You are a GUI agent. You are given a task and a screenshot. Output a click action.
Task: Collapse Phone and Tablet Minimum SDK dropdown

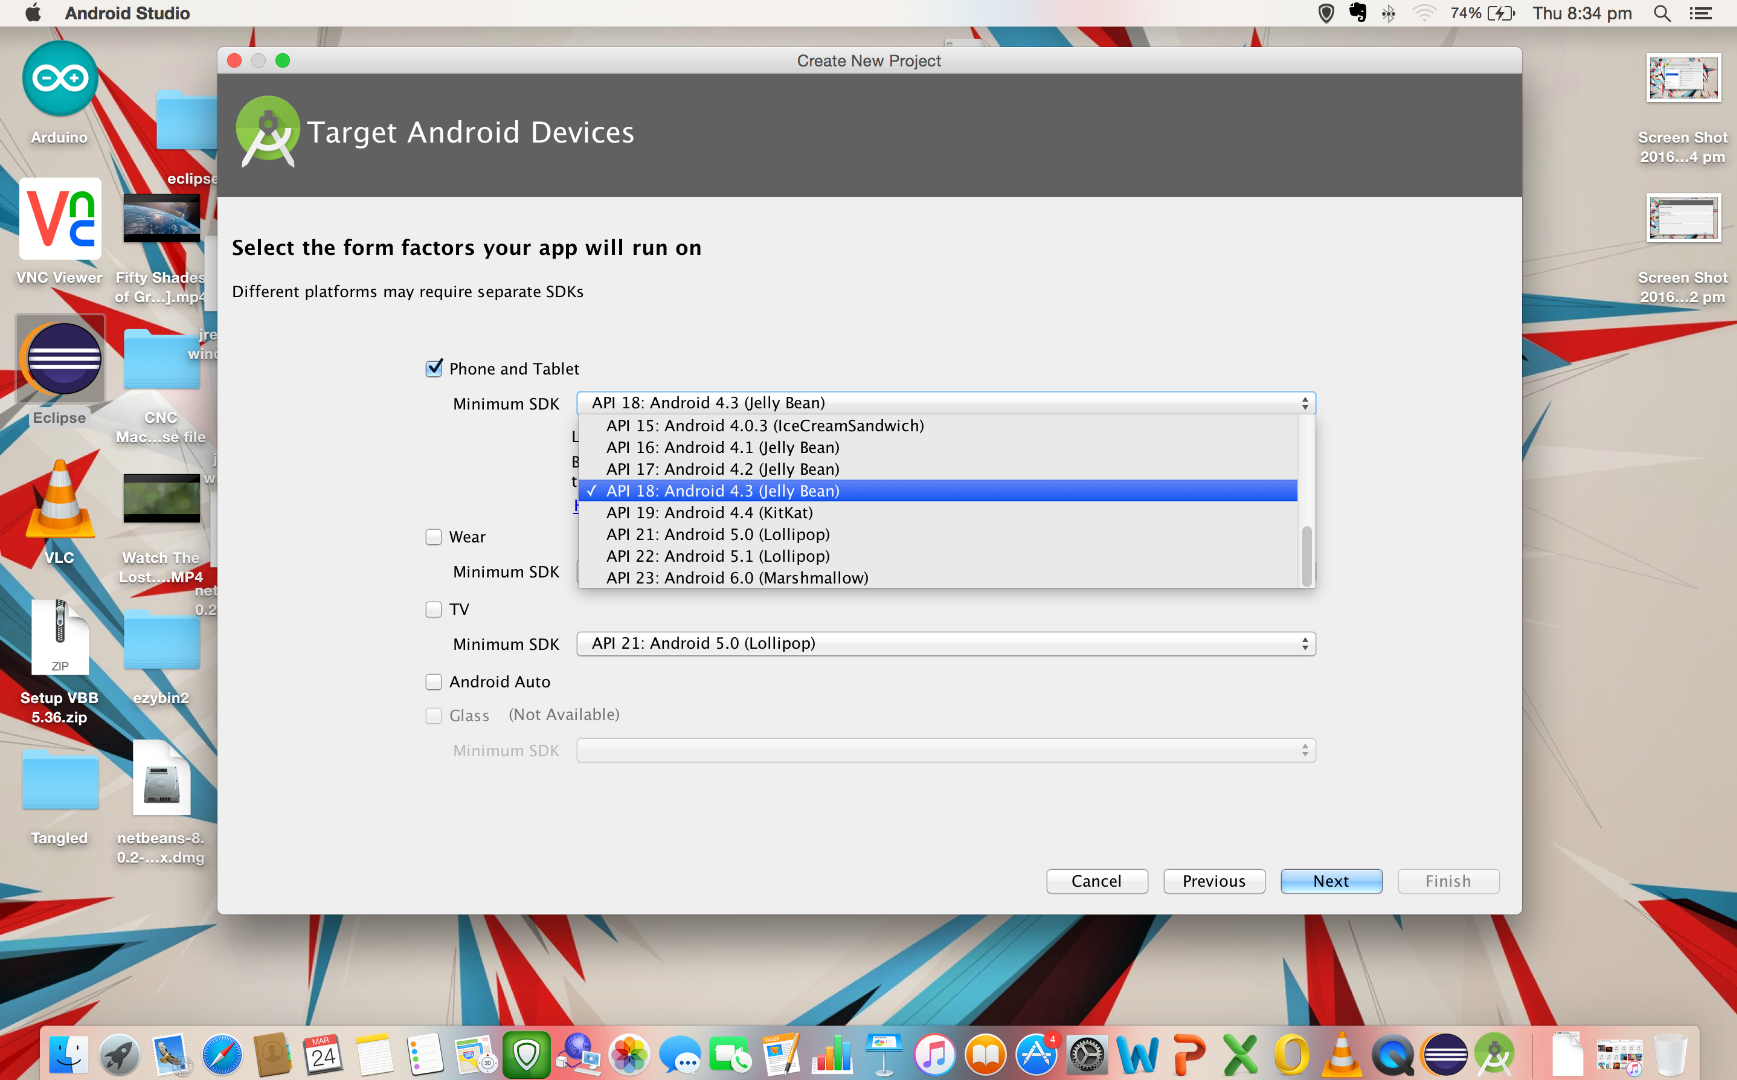946,403
